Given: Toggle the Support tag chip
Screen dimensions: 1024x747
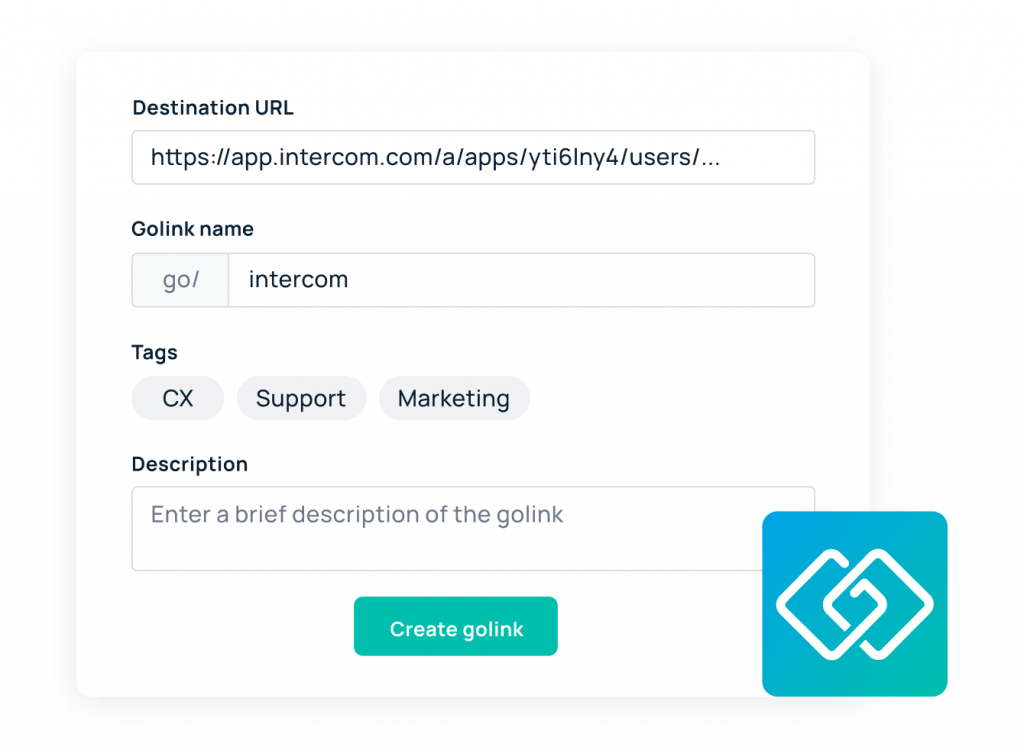Looking at the screenshot, I should tap(301, 398).
